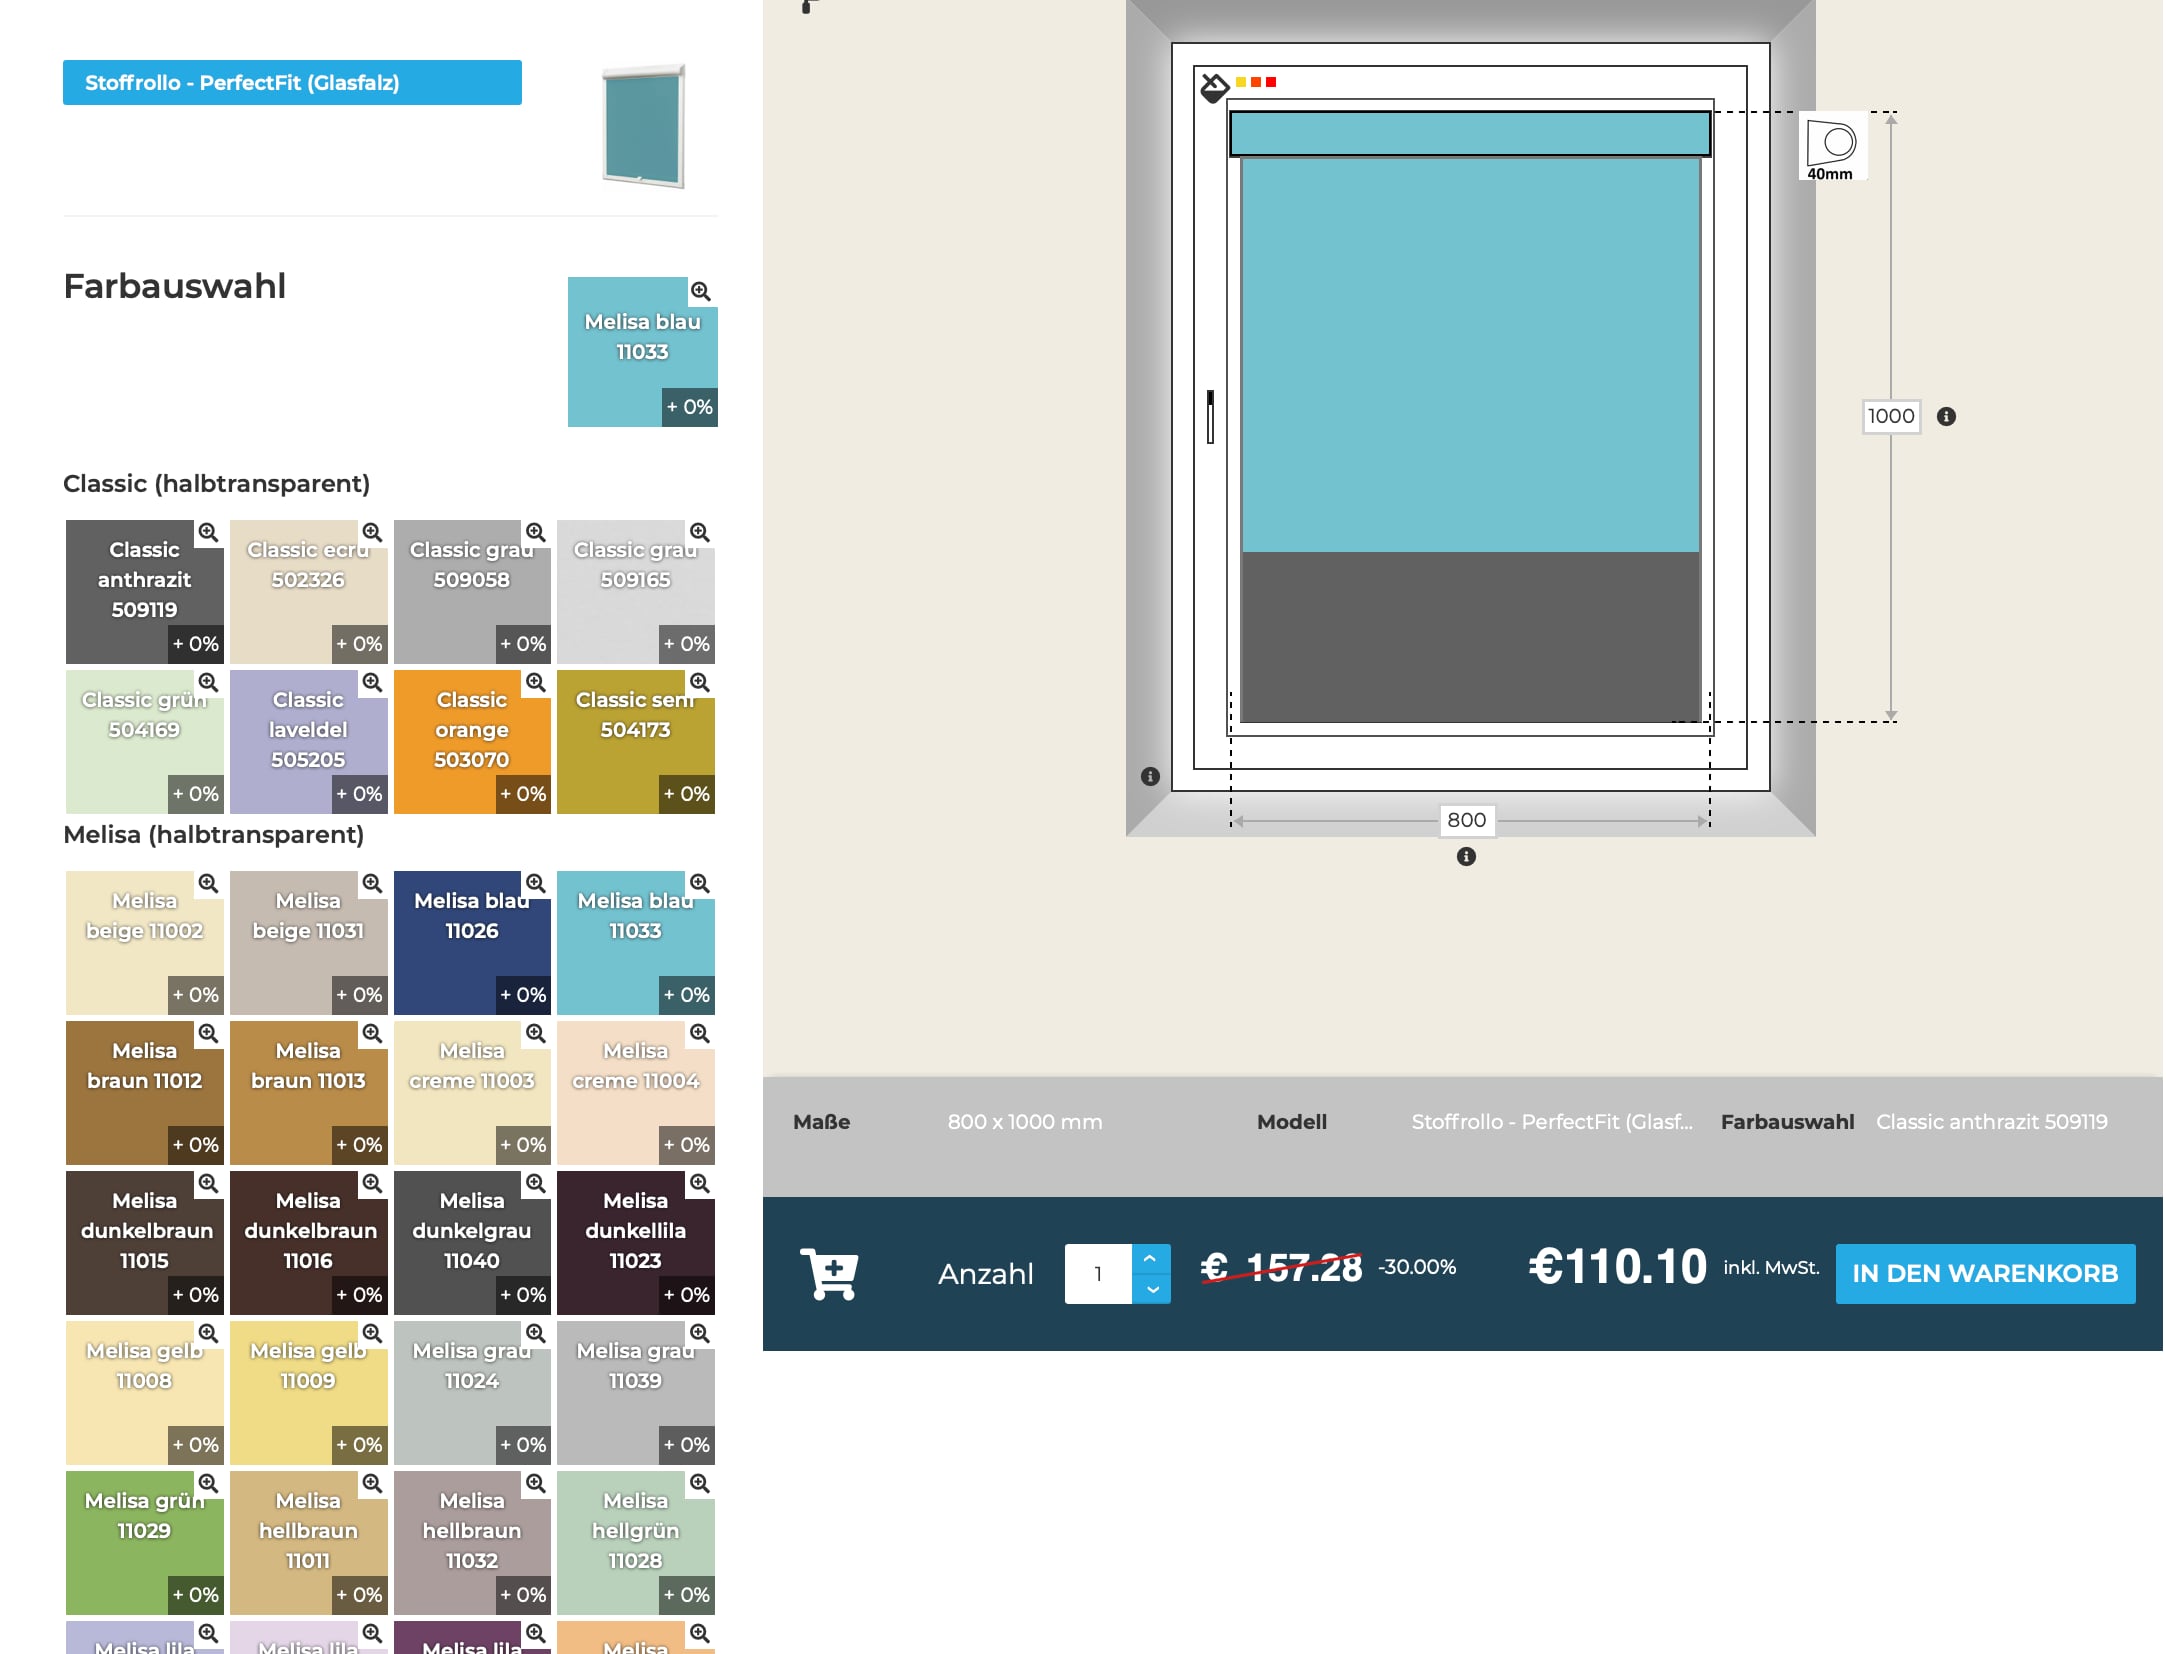Decrease the Anzahl quantity by one
The height and width of the screenshot is (1654, 2166).
point(1151,1289)
